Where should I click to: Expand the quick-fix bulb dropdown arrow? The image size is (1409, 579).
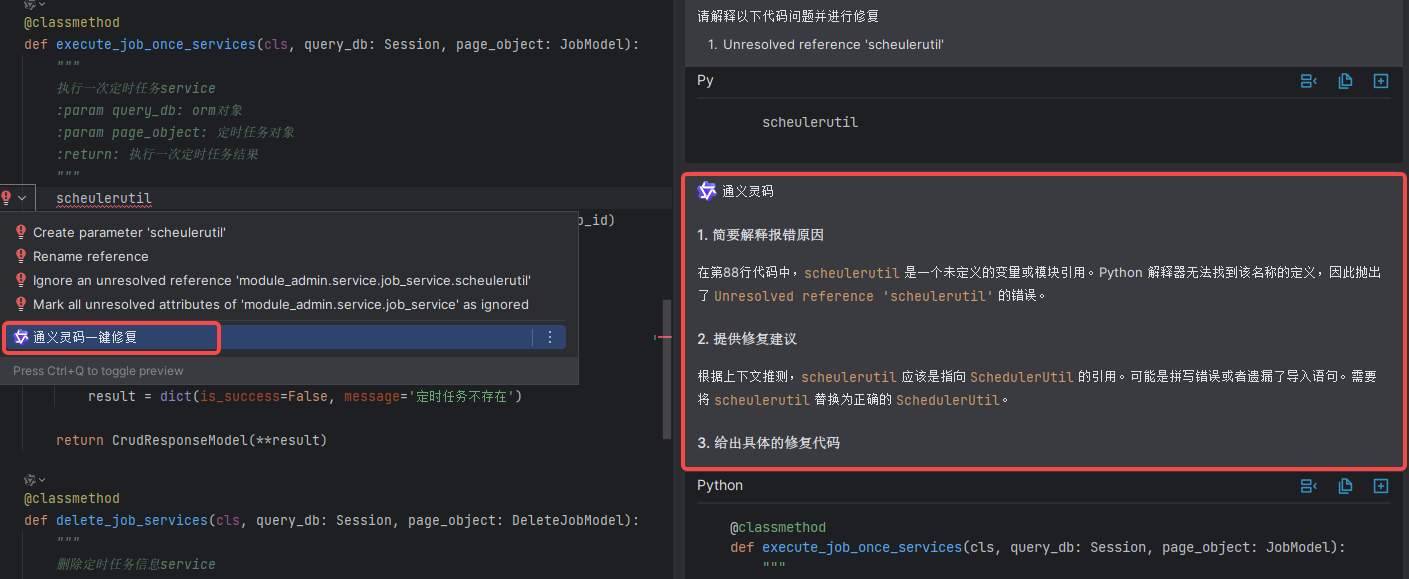point(22,198)
